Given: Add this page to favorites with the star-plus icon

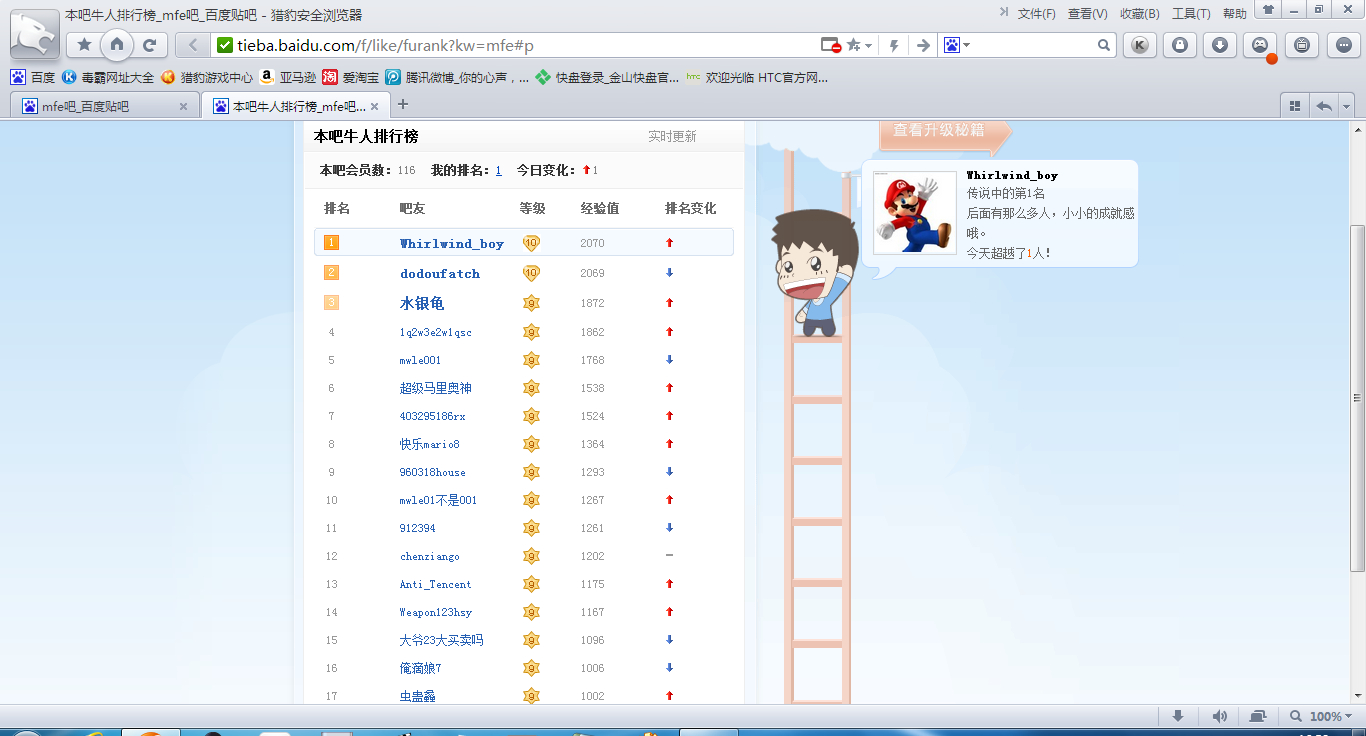Looking at the screenshot, I should 854,45.
